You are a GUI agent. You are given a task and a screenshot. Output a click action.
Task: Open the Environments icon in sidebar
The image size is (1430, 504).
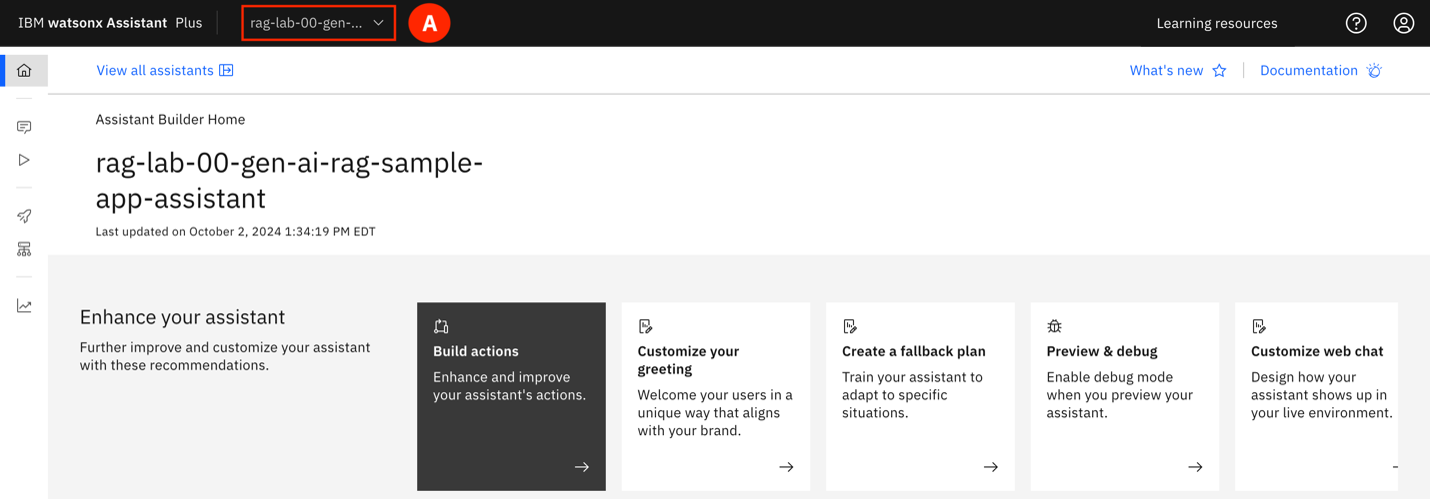pos(24,249)
